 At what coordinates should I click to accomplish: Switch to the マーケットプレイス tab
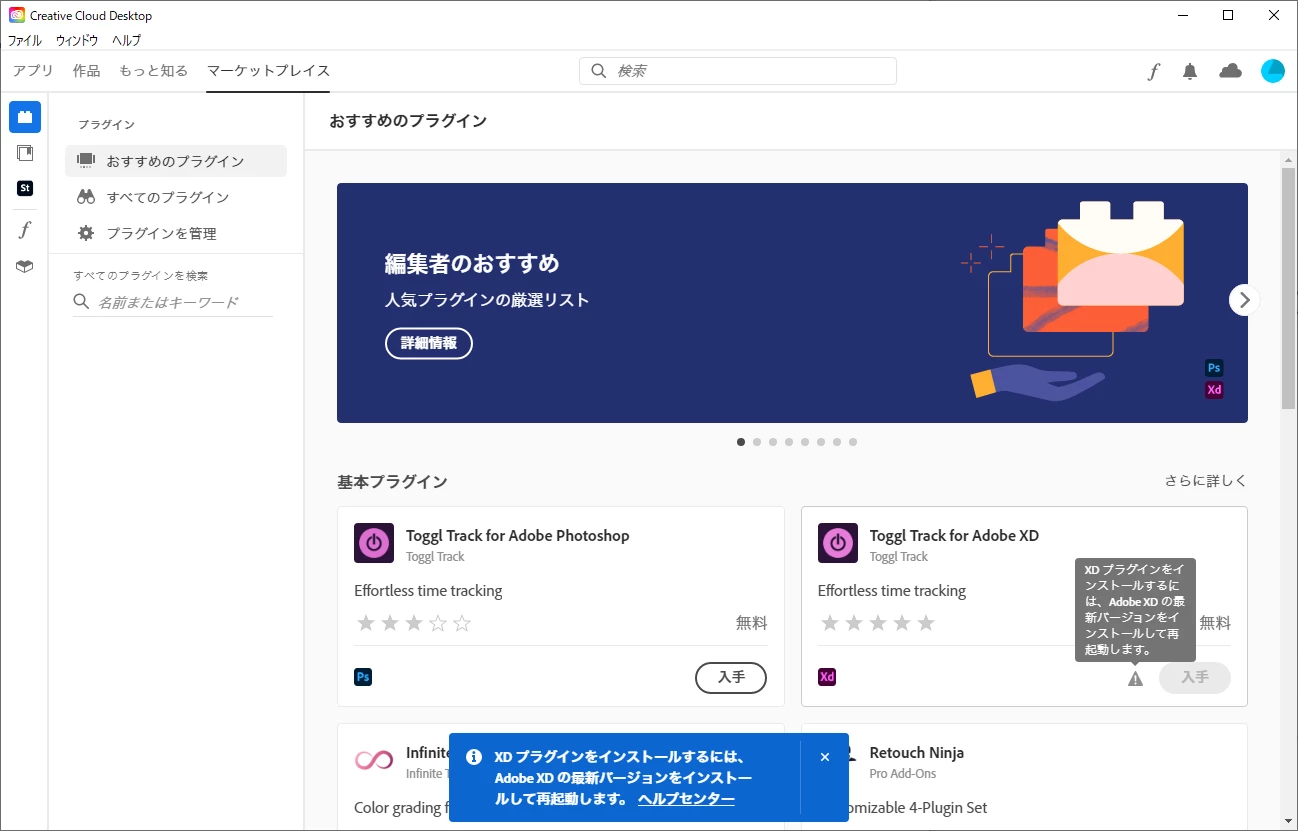coord(268,71)
